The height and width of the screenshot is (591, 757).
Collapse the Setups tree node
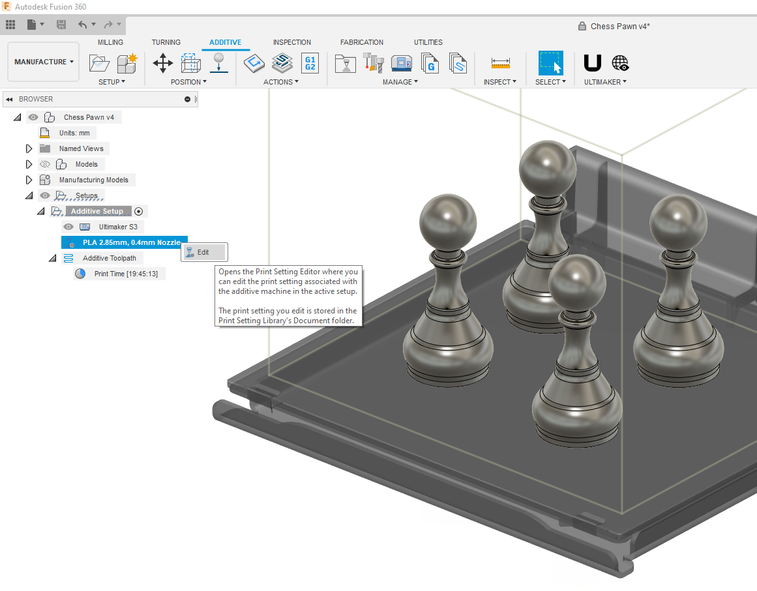click(x=29, y=196)
